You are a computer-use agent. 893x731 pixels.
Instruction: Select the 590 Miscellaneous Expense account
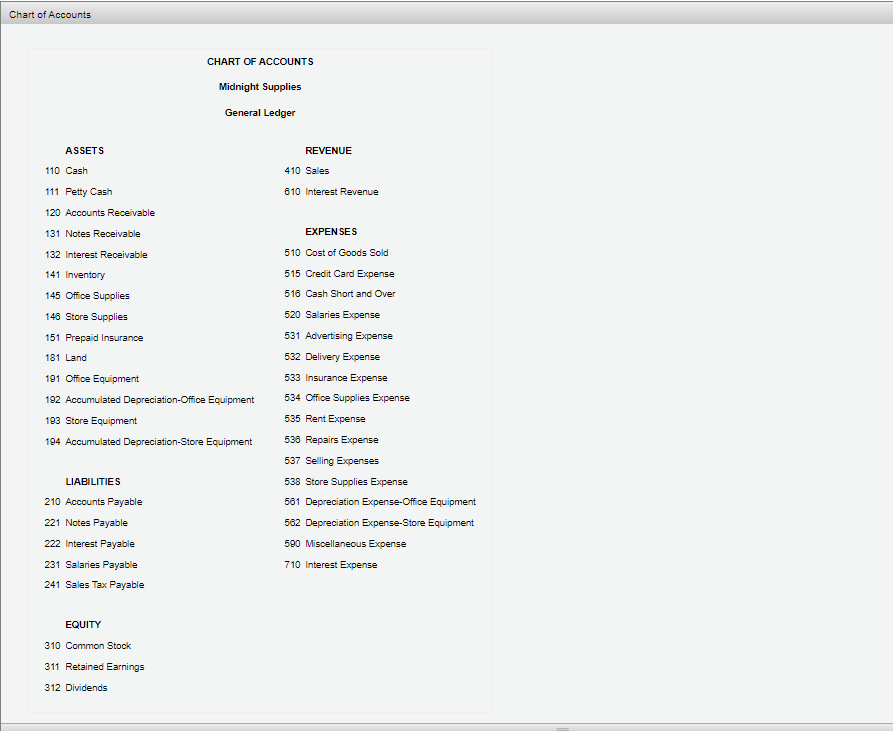point(345,544)
